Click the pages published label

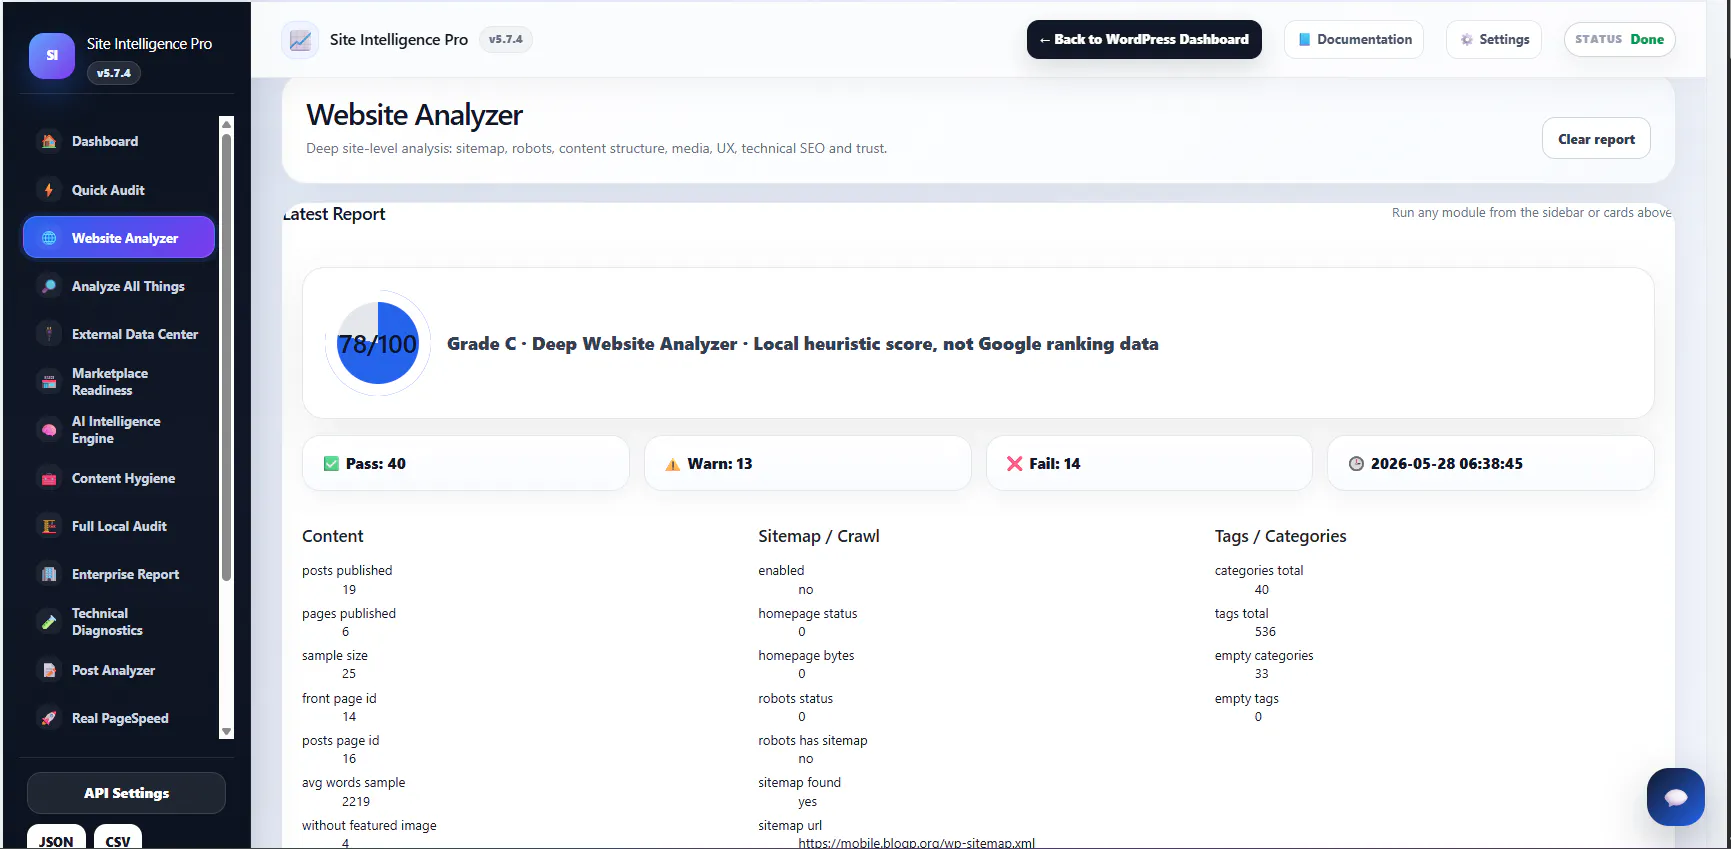[349, 614]
